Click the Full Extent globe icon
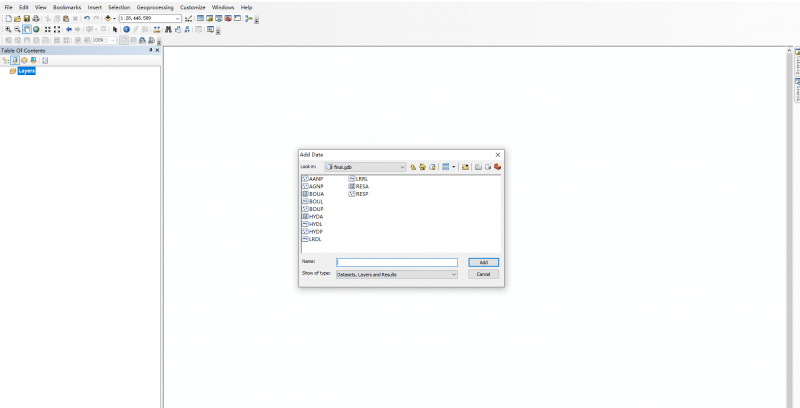 (x=36, y=29)
